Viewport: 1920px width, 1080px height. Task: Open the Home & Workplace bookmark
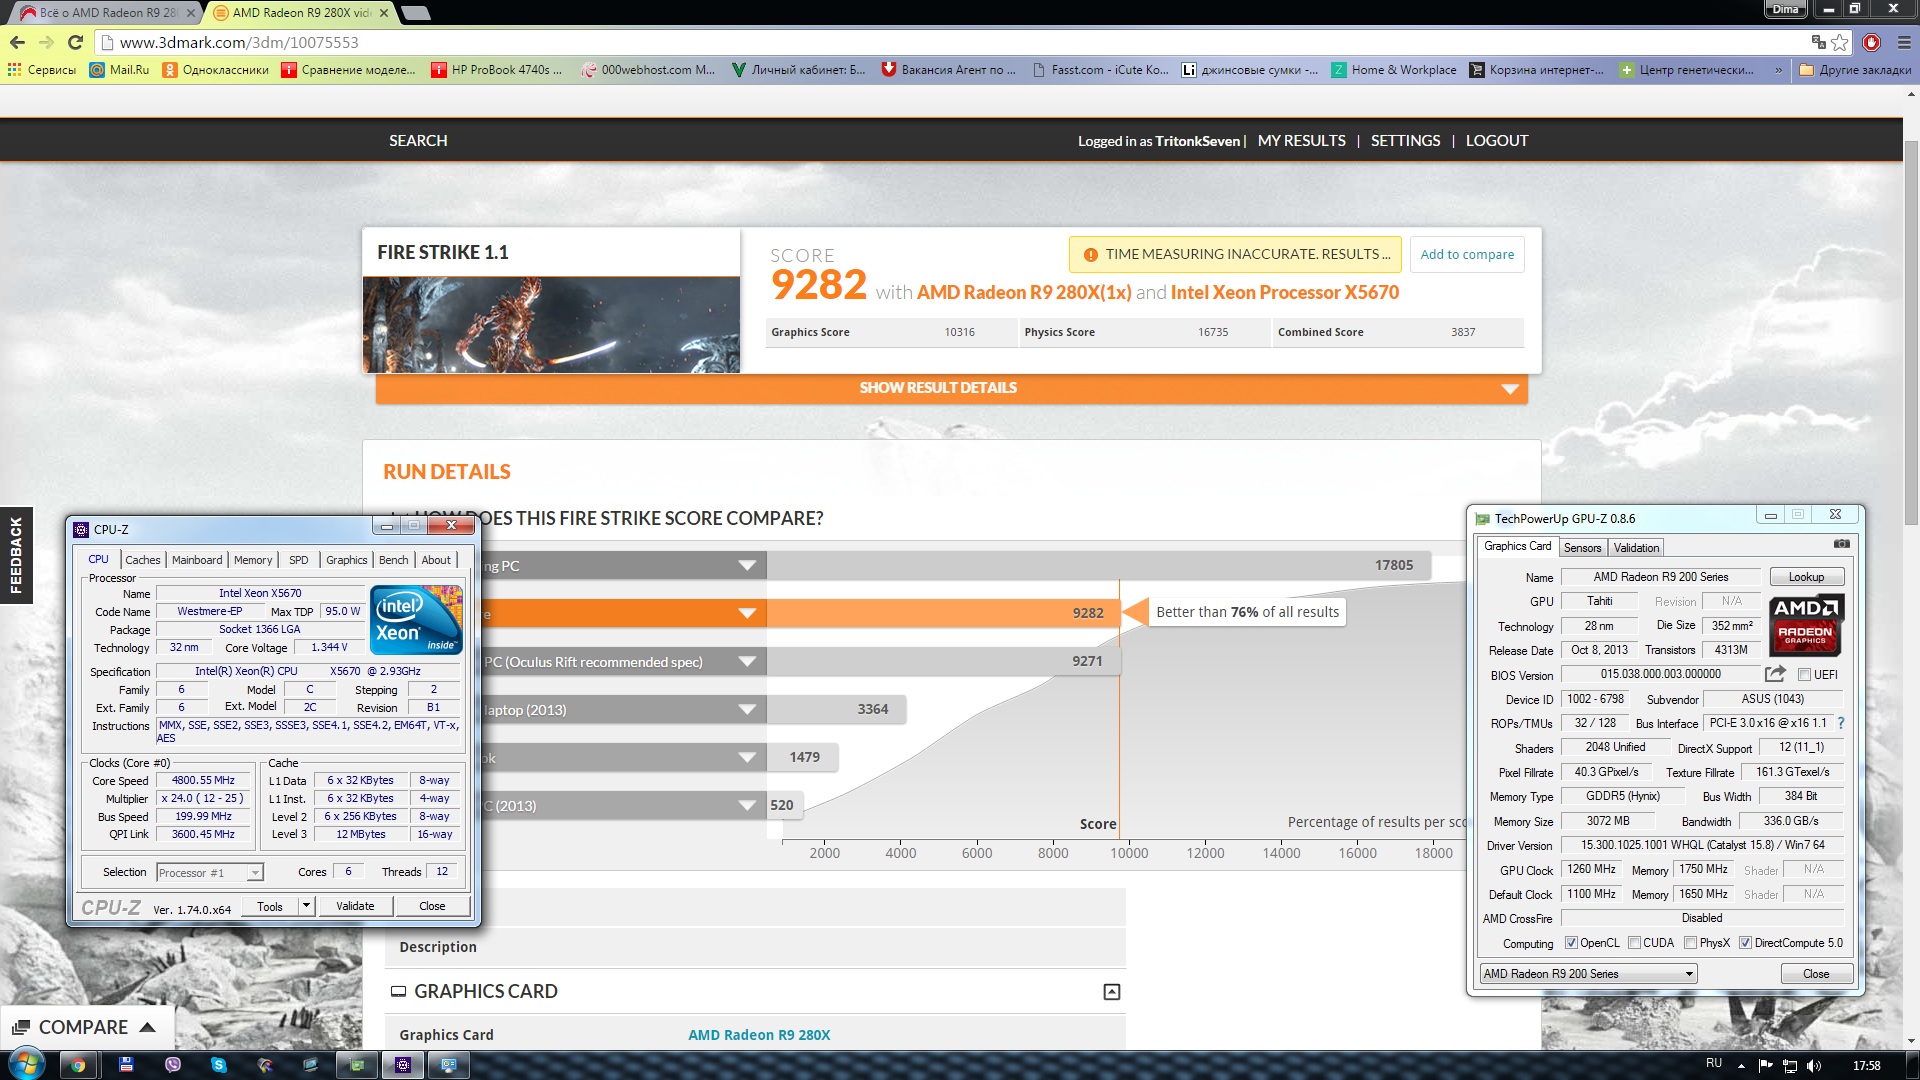coord(1394,70)
